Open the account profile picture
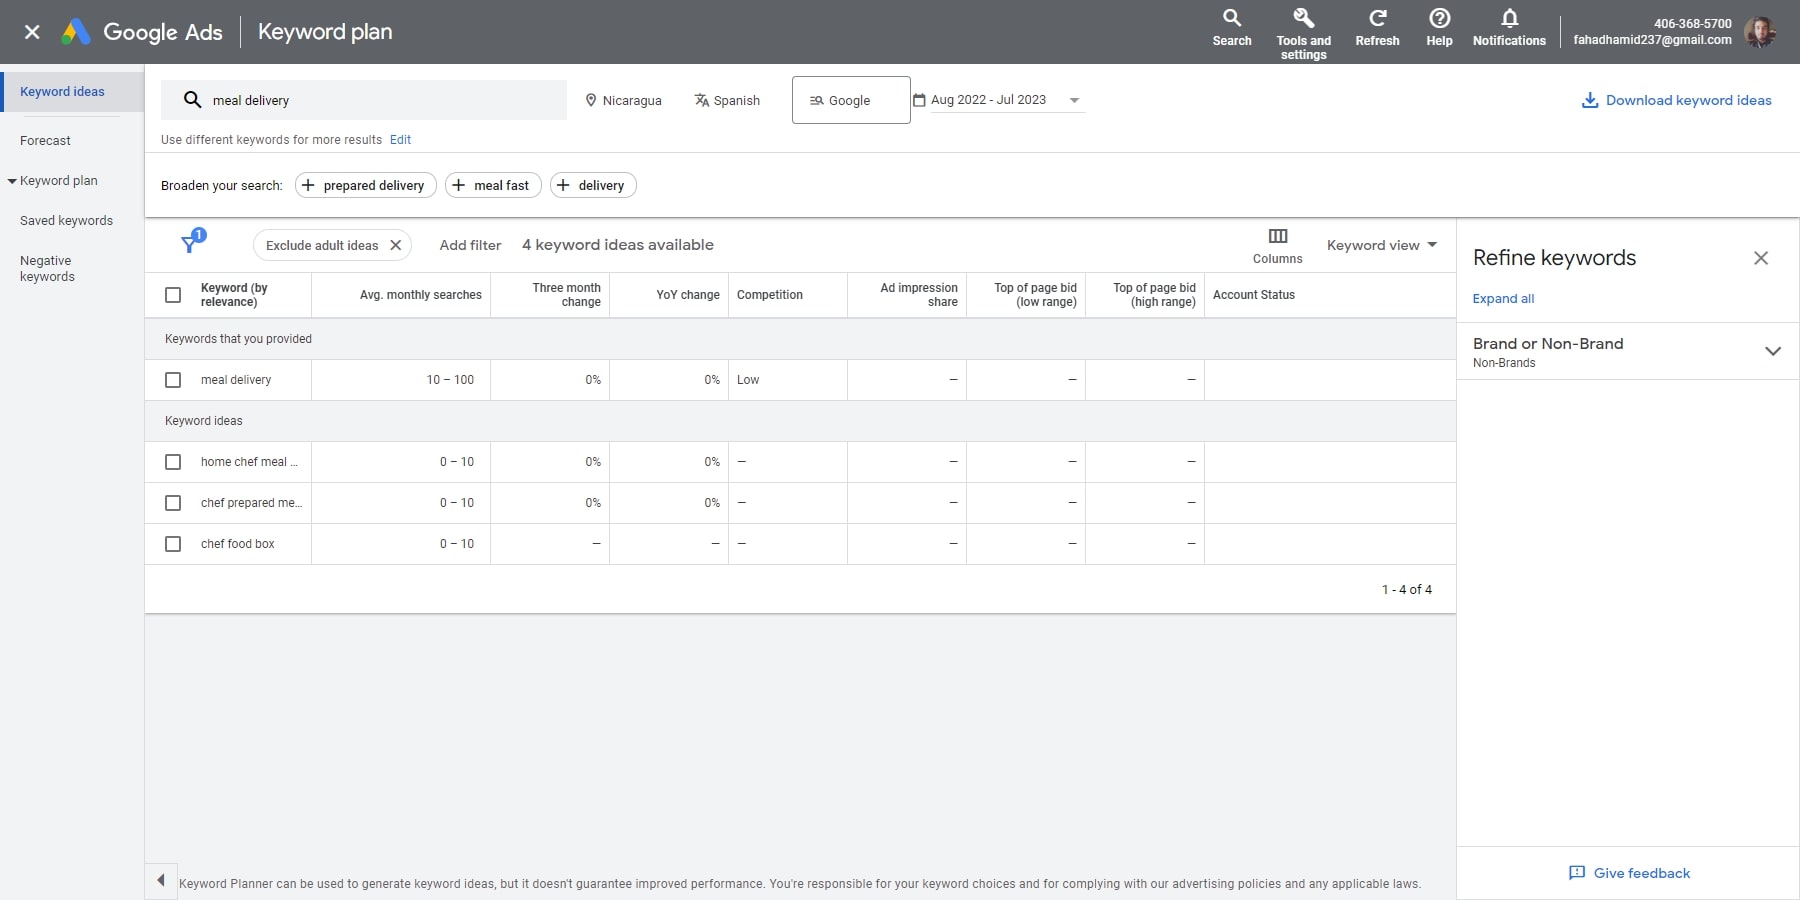 pyautogui.click(x=1761, y=31)
